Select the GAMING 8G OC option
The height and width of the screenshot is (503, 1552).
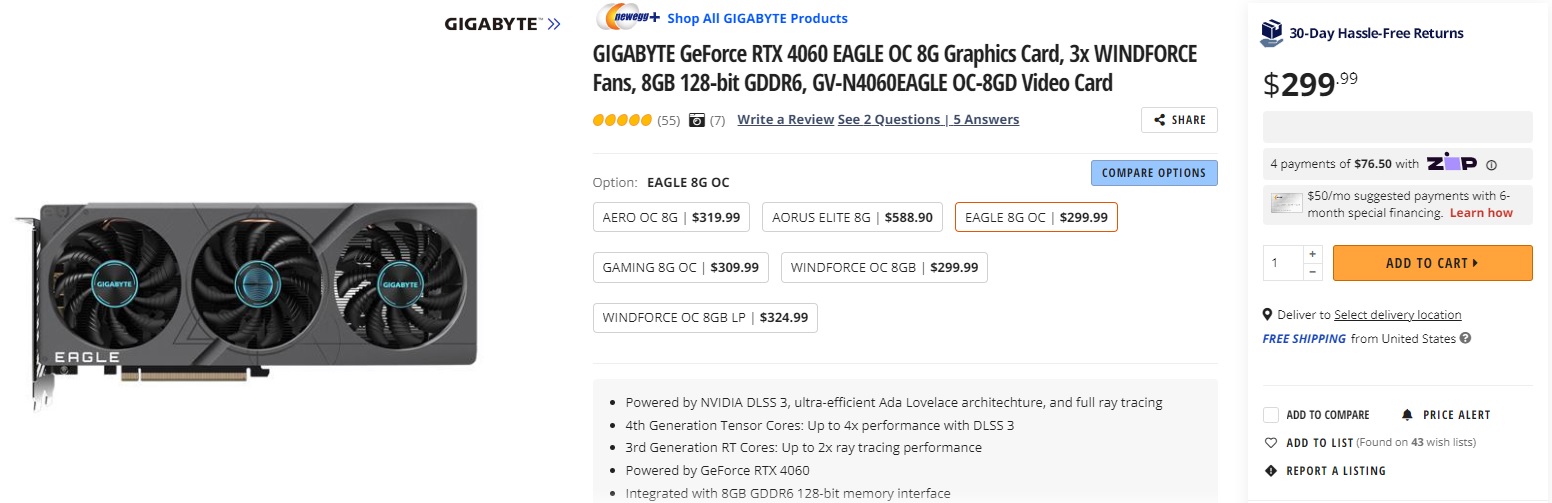pyautogui.click(x=680, y=268)
